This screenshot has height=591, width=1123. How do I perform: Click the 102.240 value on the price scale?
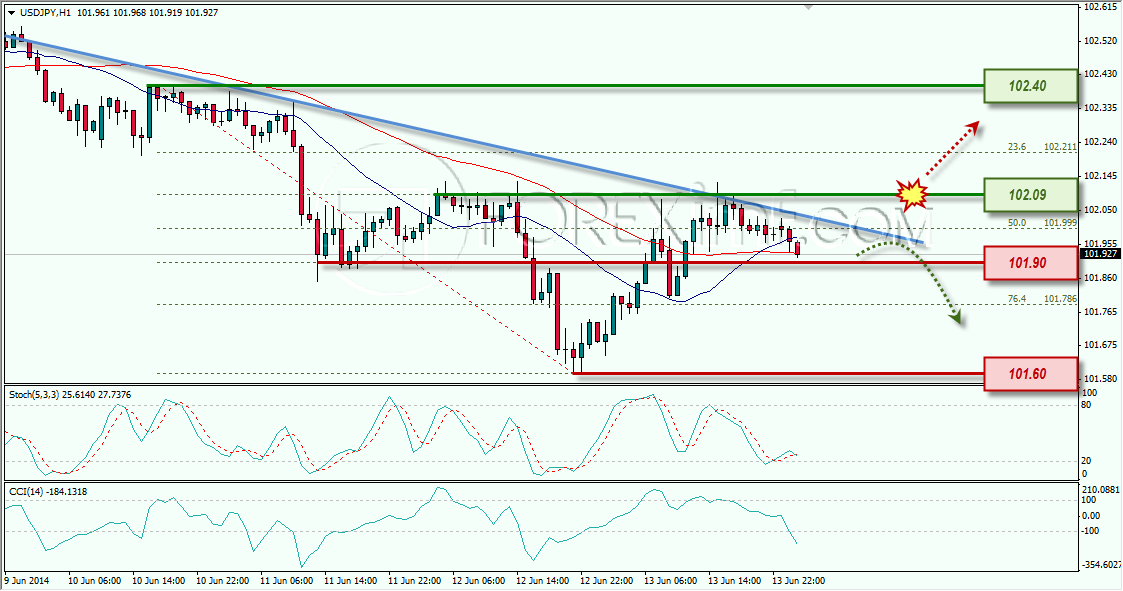click(1101, 142)
